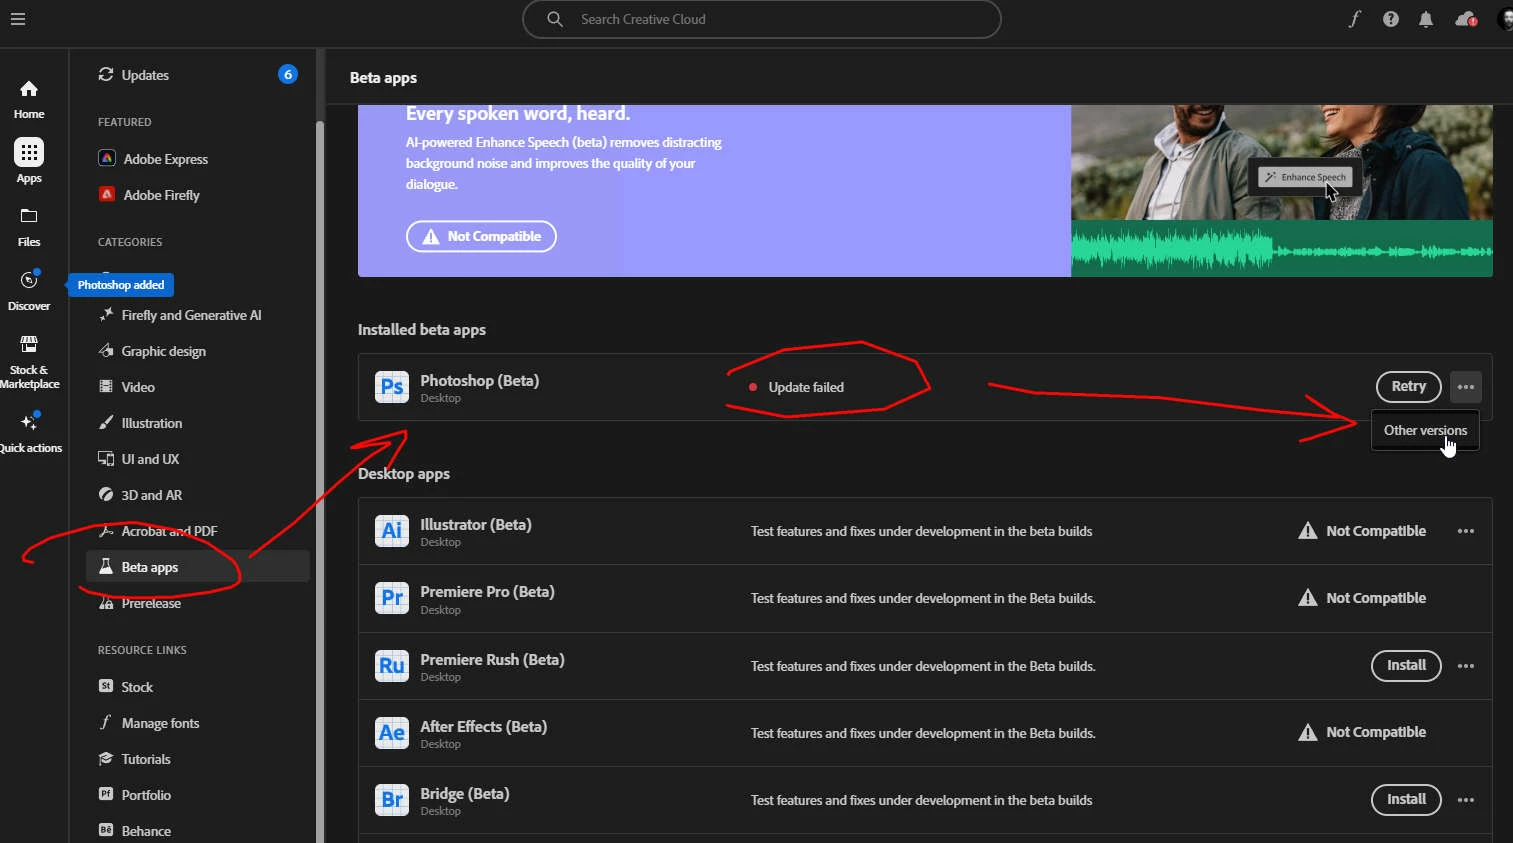
Task: Click Premiere Pro (Beta) app name
Action: click(x=487, y=592)
